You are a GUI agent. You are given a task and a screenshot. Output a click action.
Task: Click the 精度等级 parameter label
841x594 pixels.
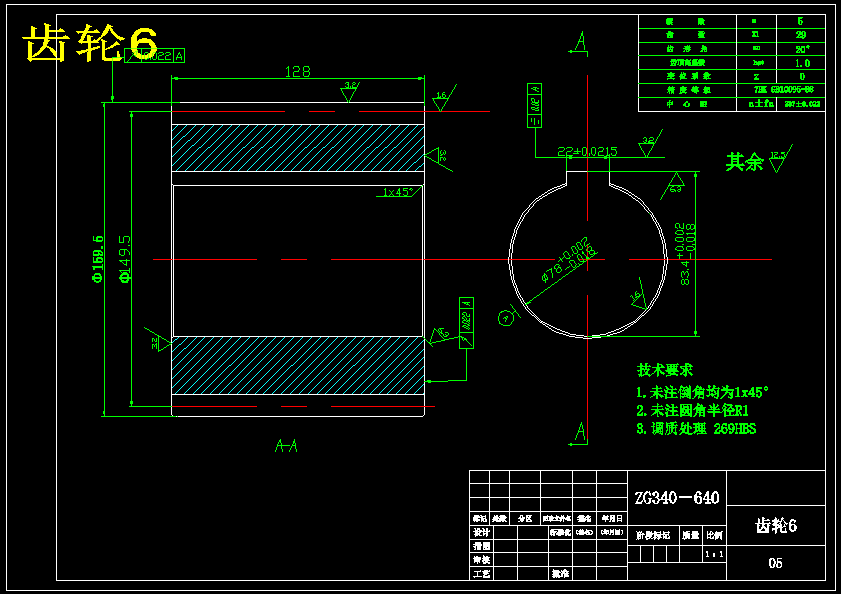688,90
